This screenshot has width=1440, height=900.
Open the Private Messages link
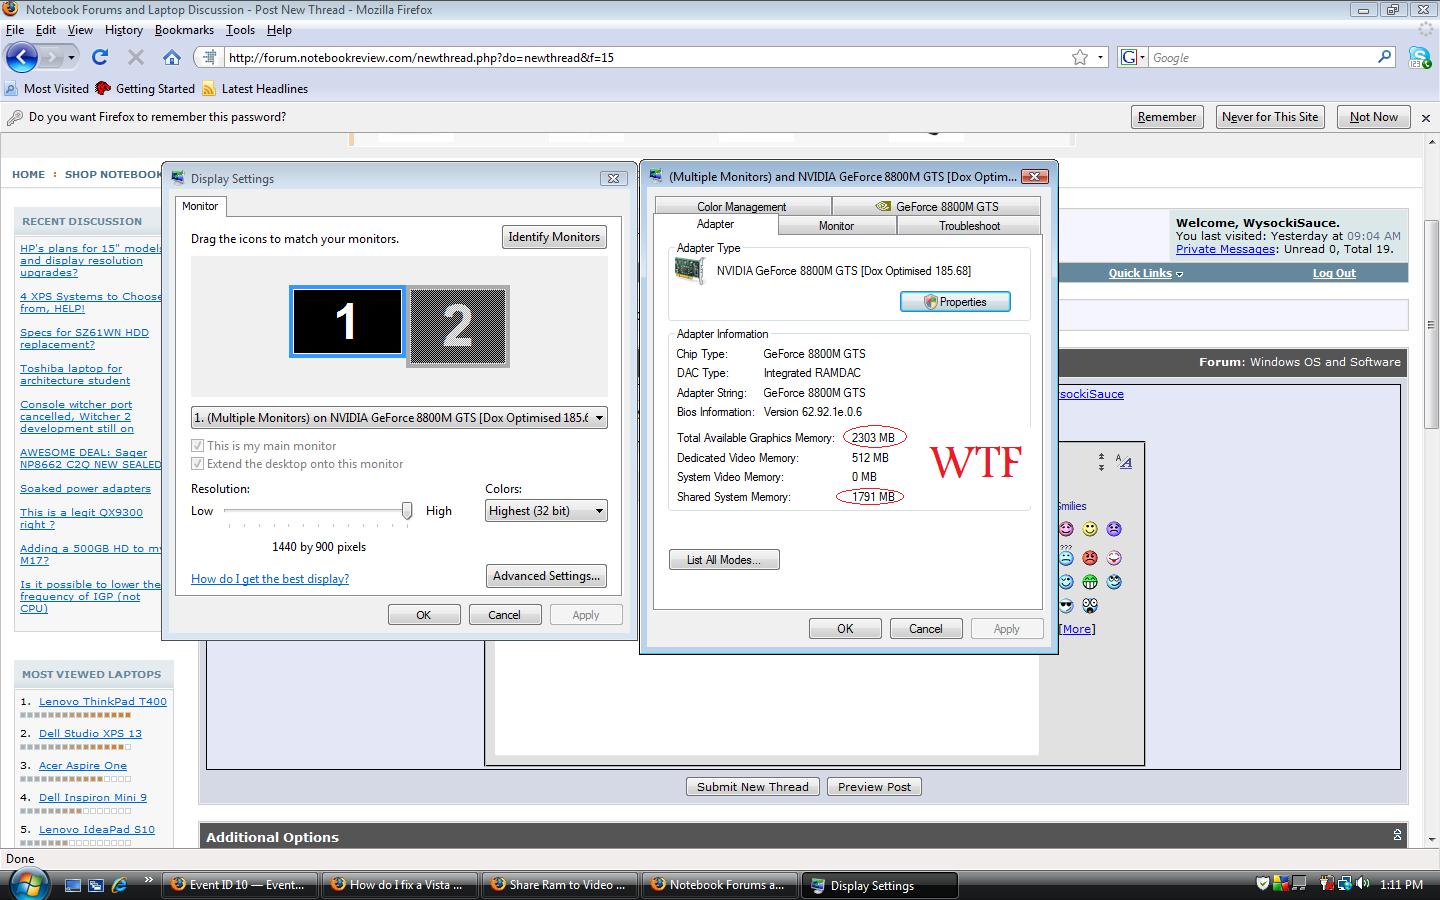point(1225,249)
